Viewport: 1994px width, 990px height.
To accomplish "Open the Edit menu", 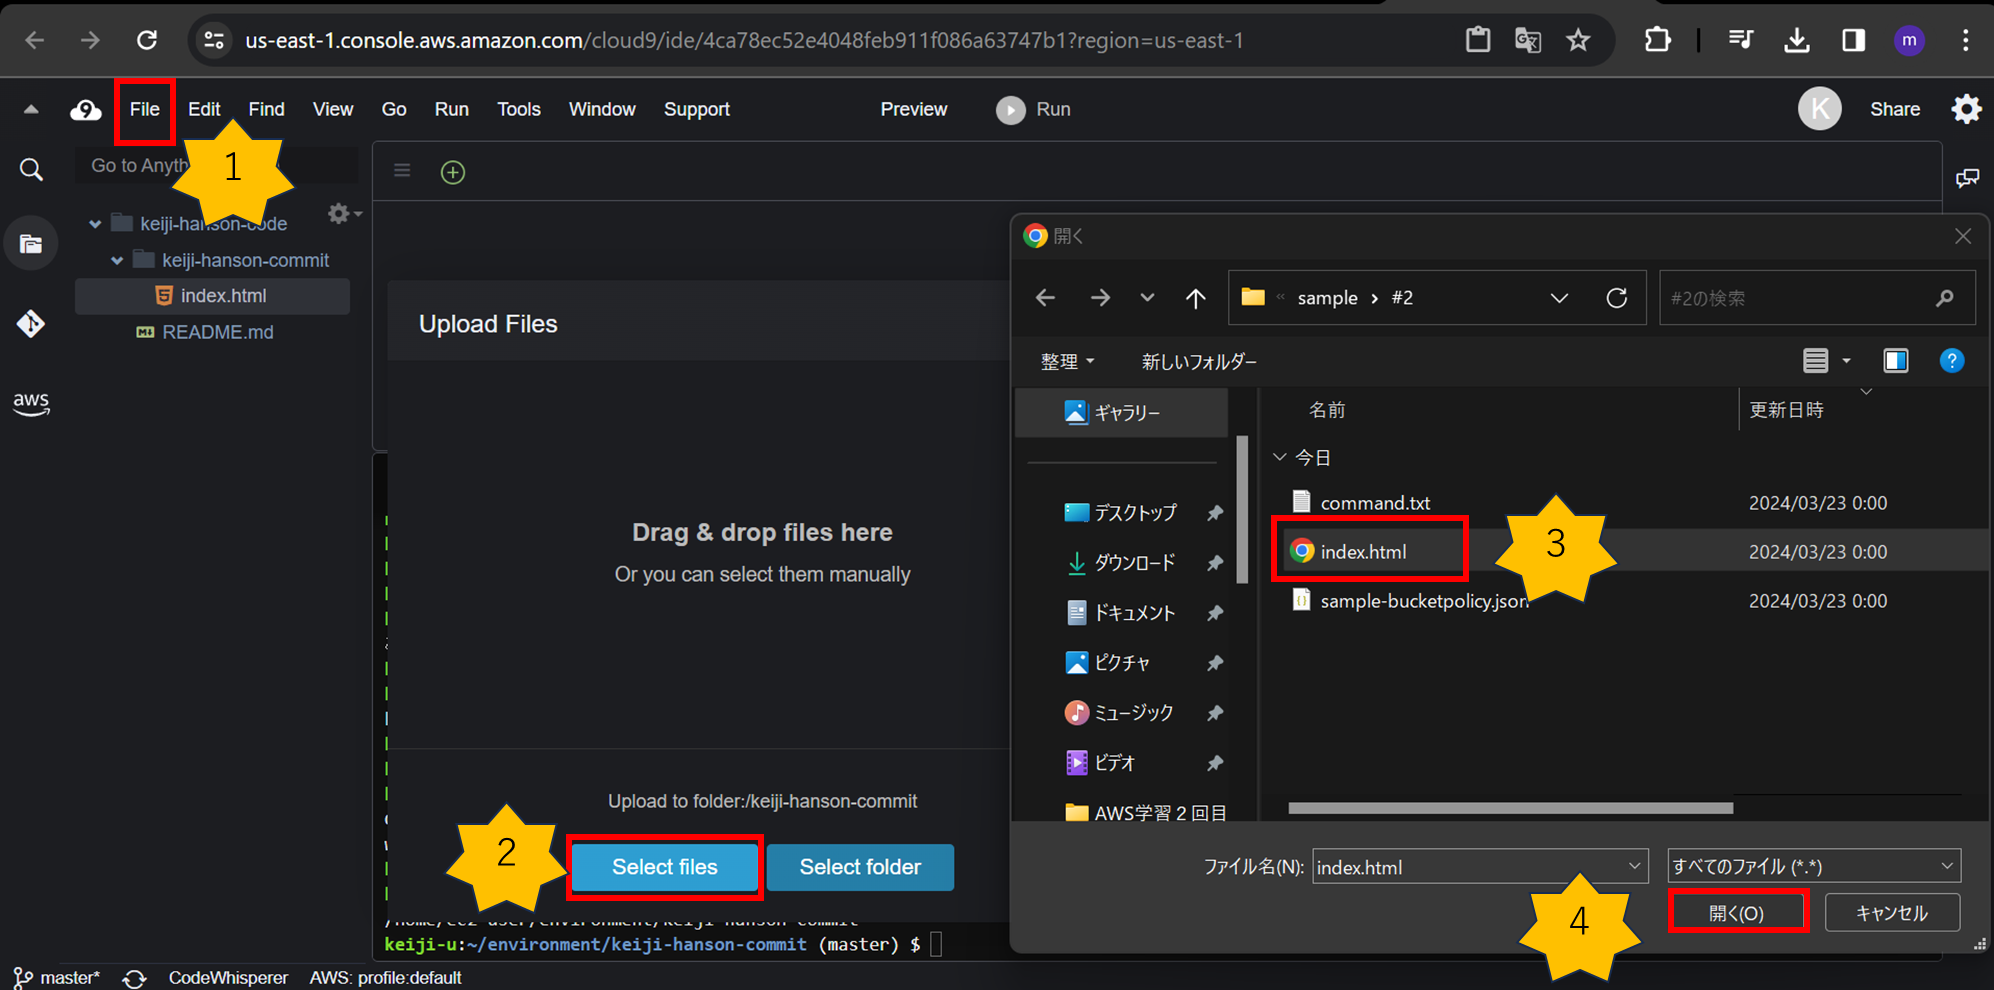I will coord(204,109).
